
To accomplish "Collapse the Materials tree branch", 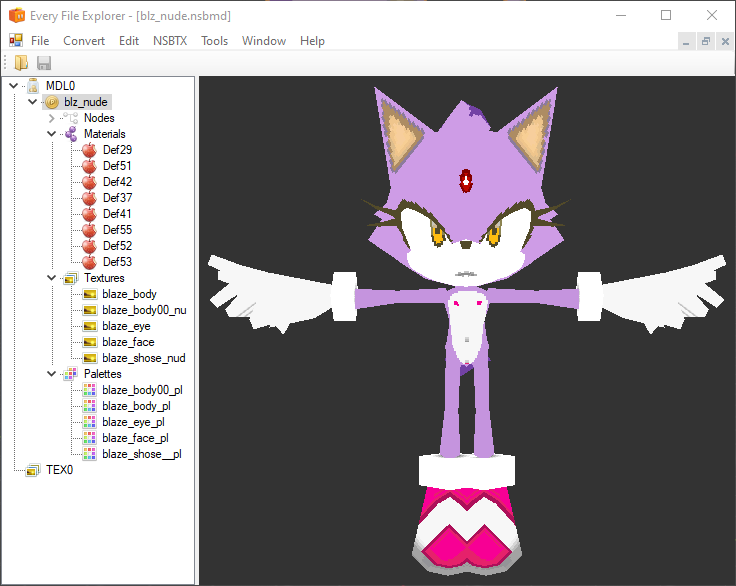I will pyautogui.click(x=52, y=134).
